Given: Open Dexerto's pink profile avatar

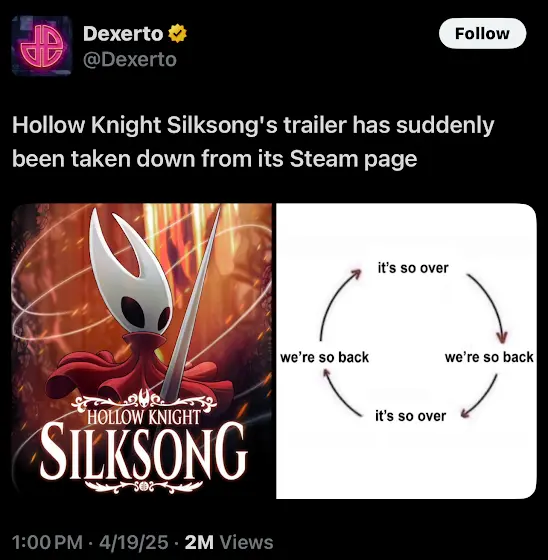Looking at the screenshot, I should coord(42,46).
